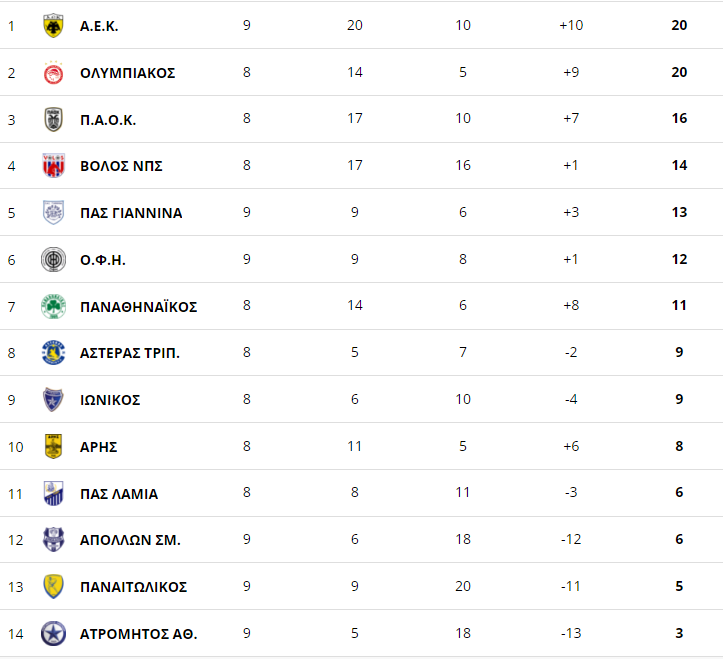
Task: Click the Apollon Smyrnis crest
Action: pos(53,540)
